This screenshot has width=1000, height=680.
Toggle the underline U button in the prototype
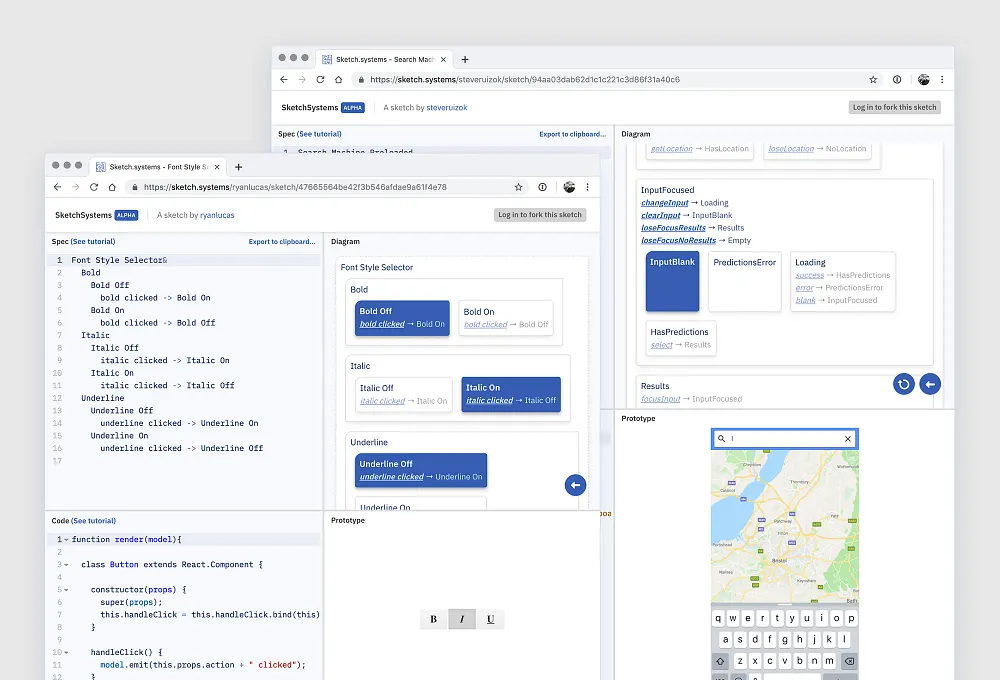(490, 619)
